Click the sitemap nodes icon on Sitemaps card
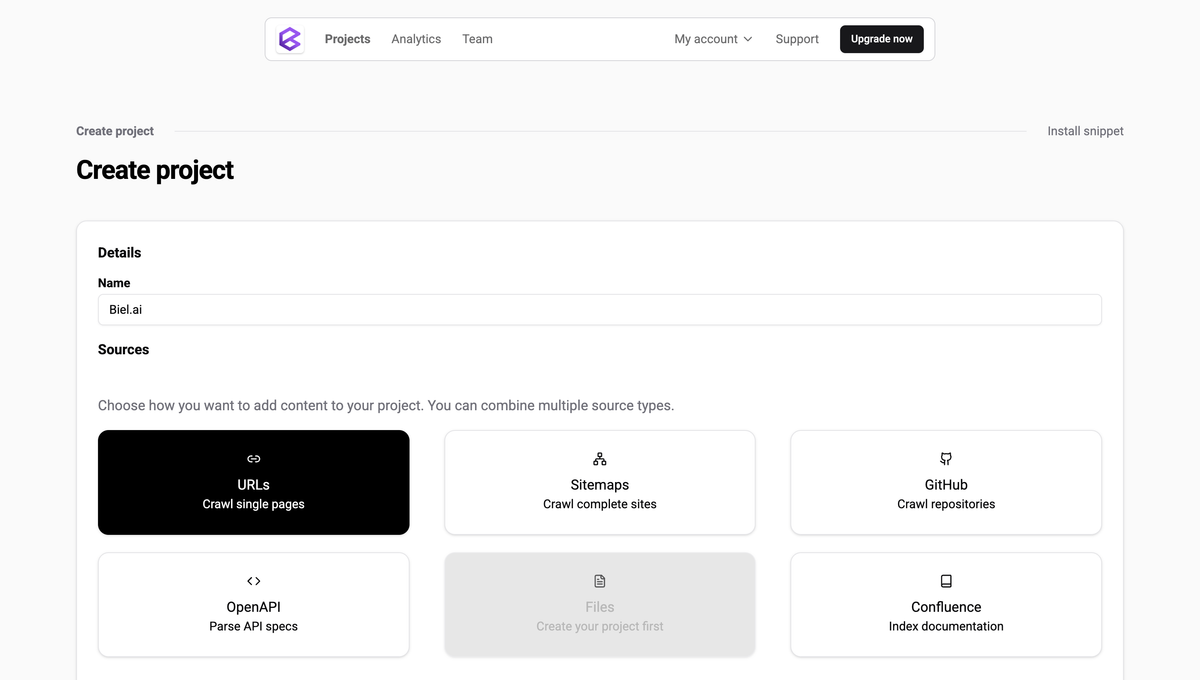Image resolution: width=1200 pixels, height=680 pixels. pyautogui.click(x=599, y=458)
